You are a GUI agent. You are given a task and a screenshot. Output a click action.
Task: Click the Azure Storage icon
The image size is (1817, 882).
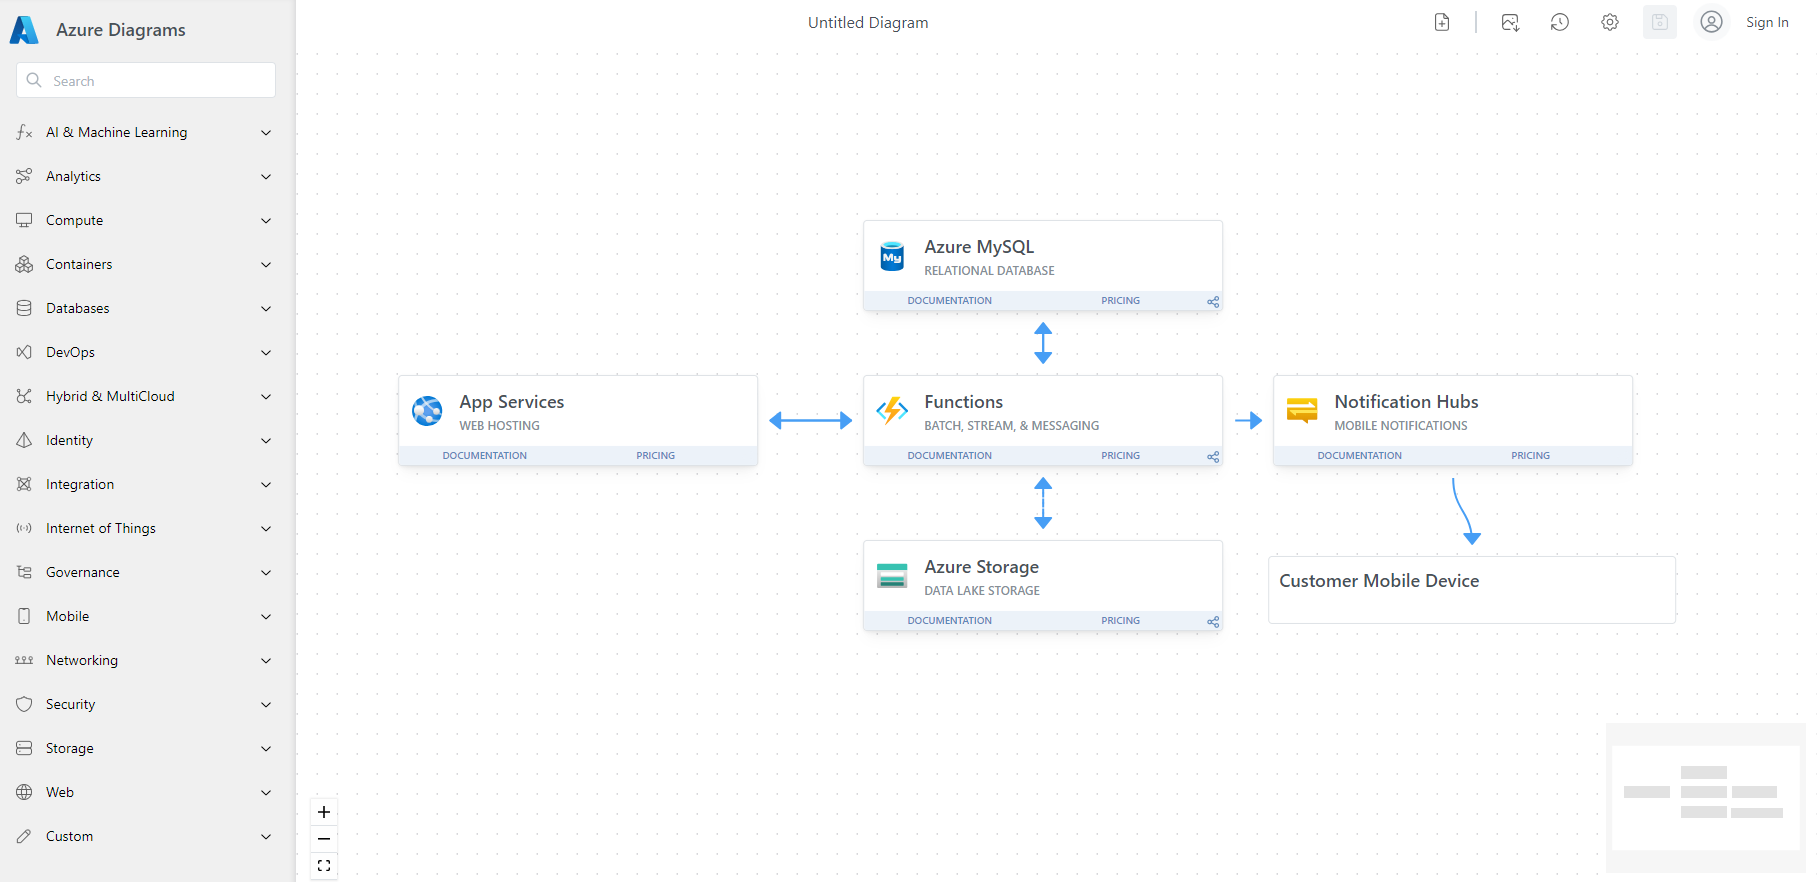tap(892, 576)
